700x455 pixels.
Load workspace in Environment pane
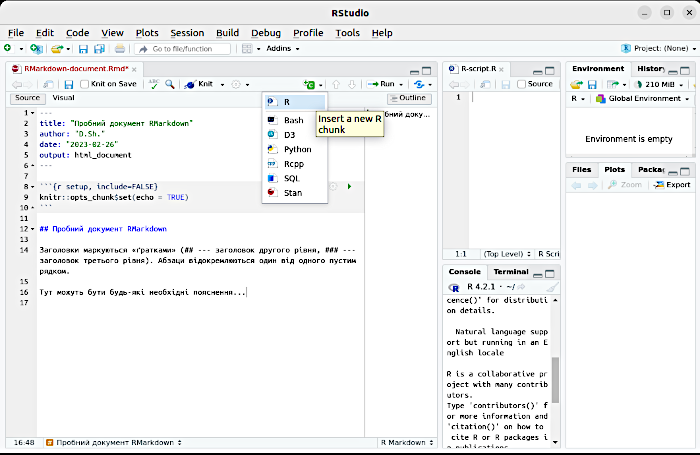pyautogui.click(x=576, y=84)
